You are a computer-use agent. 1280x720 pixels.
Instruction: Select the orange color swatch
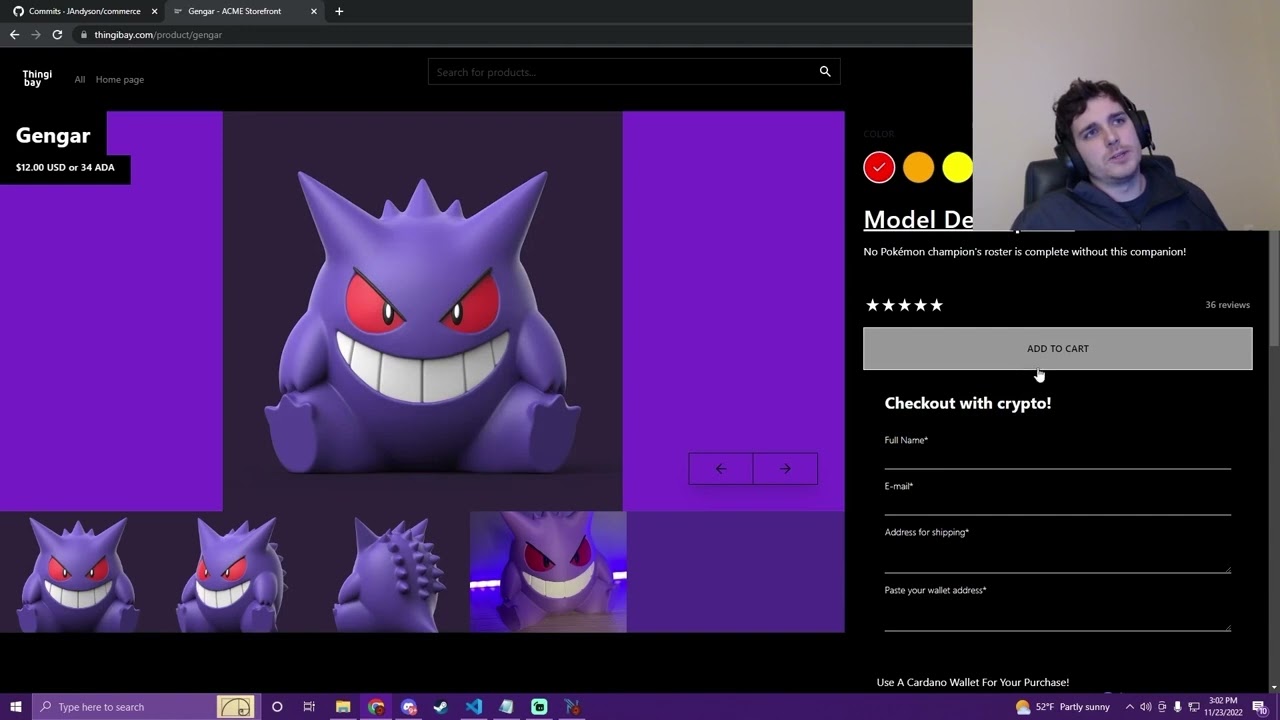point(918,167)
